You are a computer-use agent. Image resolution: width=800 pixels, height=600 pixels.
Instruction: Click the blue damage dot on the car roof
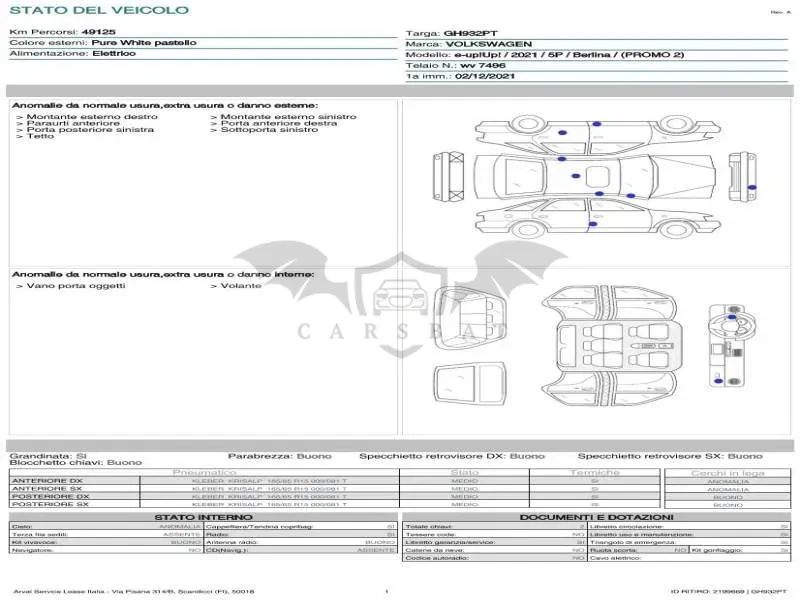tap(576, 176)
